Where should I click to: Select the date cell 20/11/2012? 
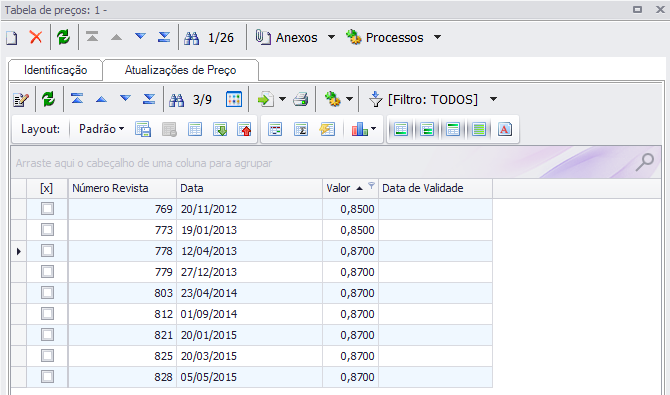pyautogui.click(x=250, y=209)
